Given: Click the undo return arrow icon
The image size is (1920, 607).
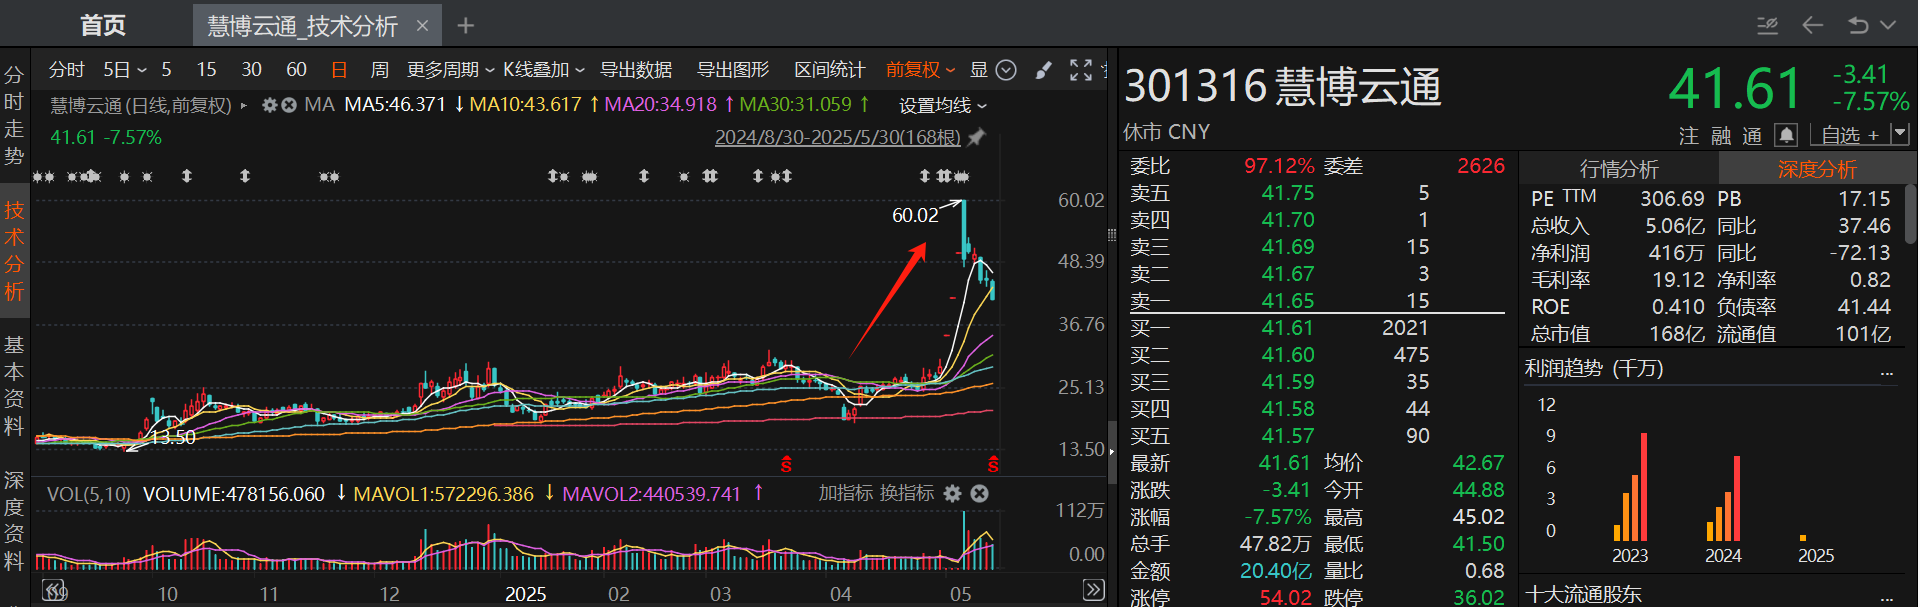Looking at the screenshot, I should click(1858, 26).
